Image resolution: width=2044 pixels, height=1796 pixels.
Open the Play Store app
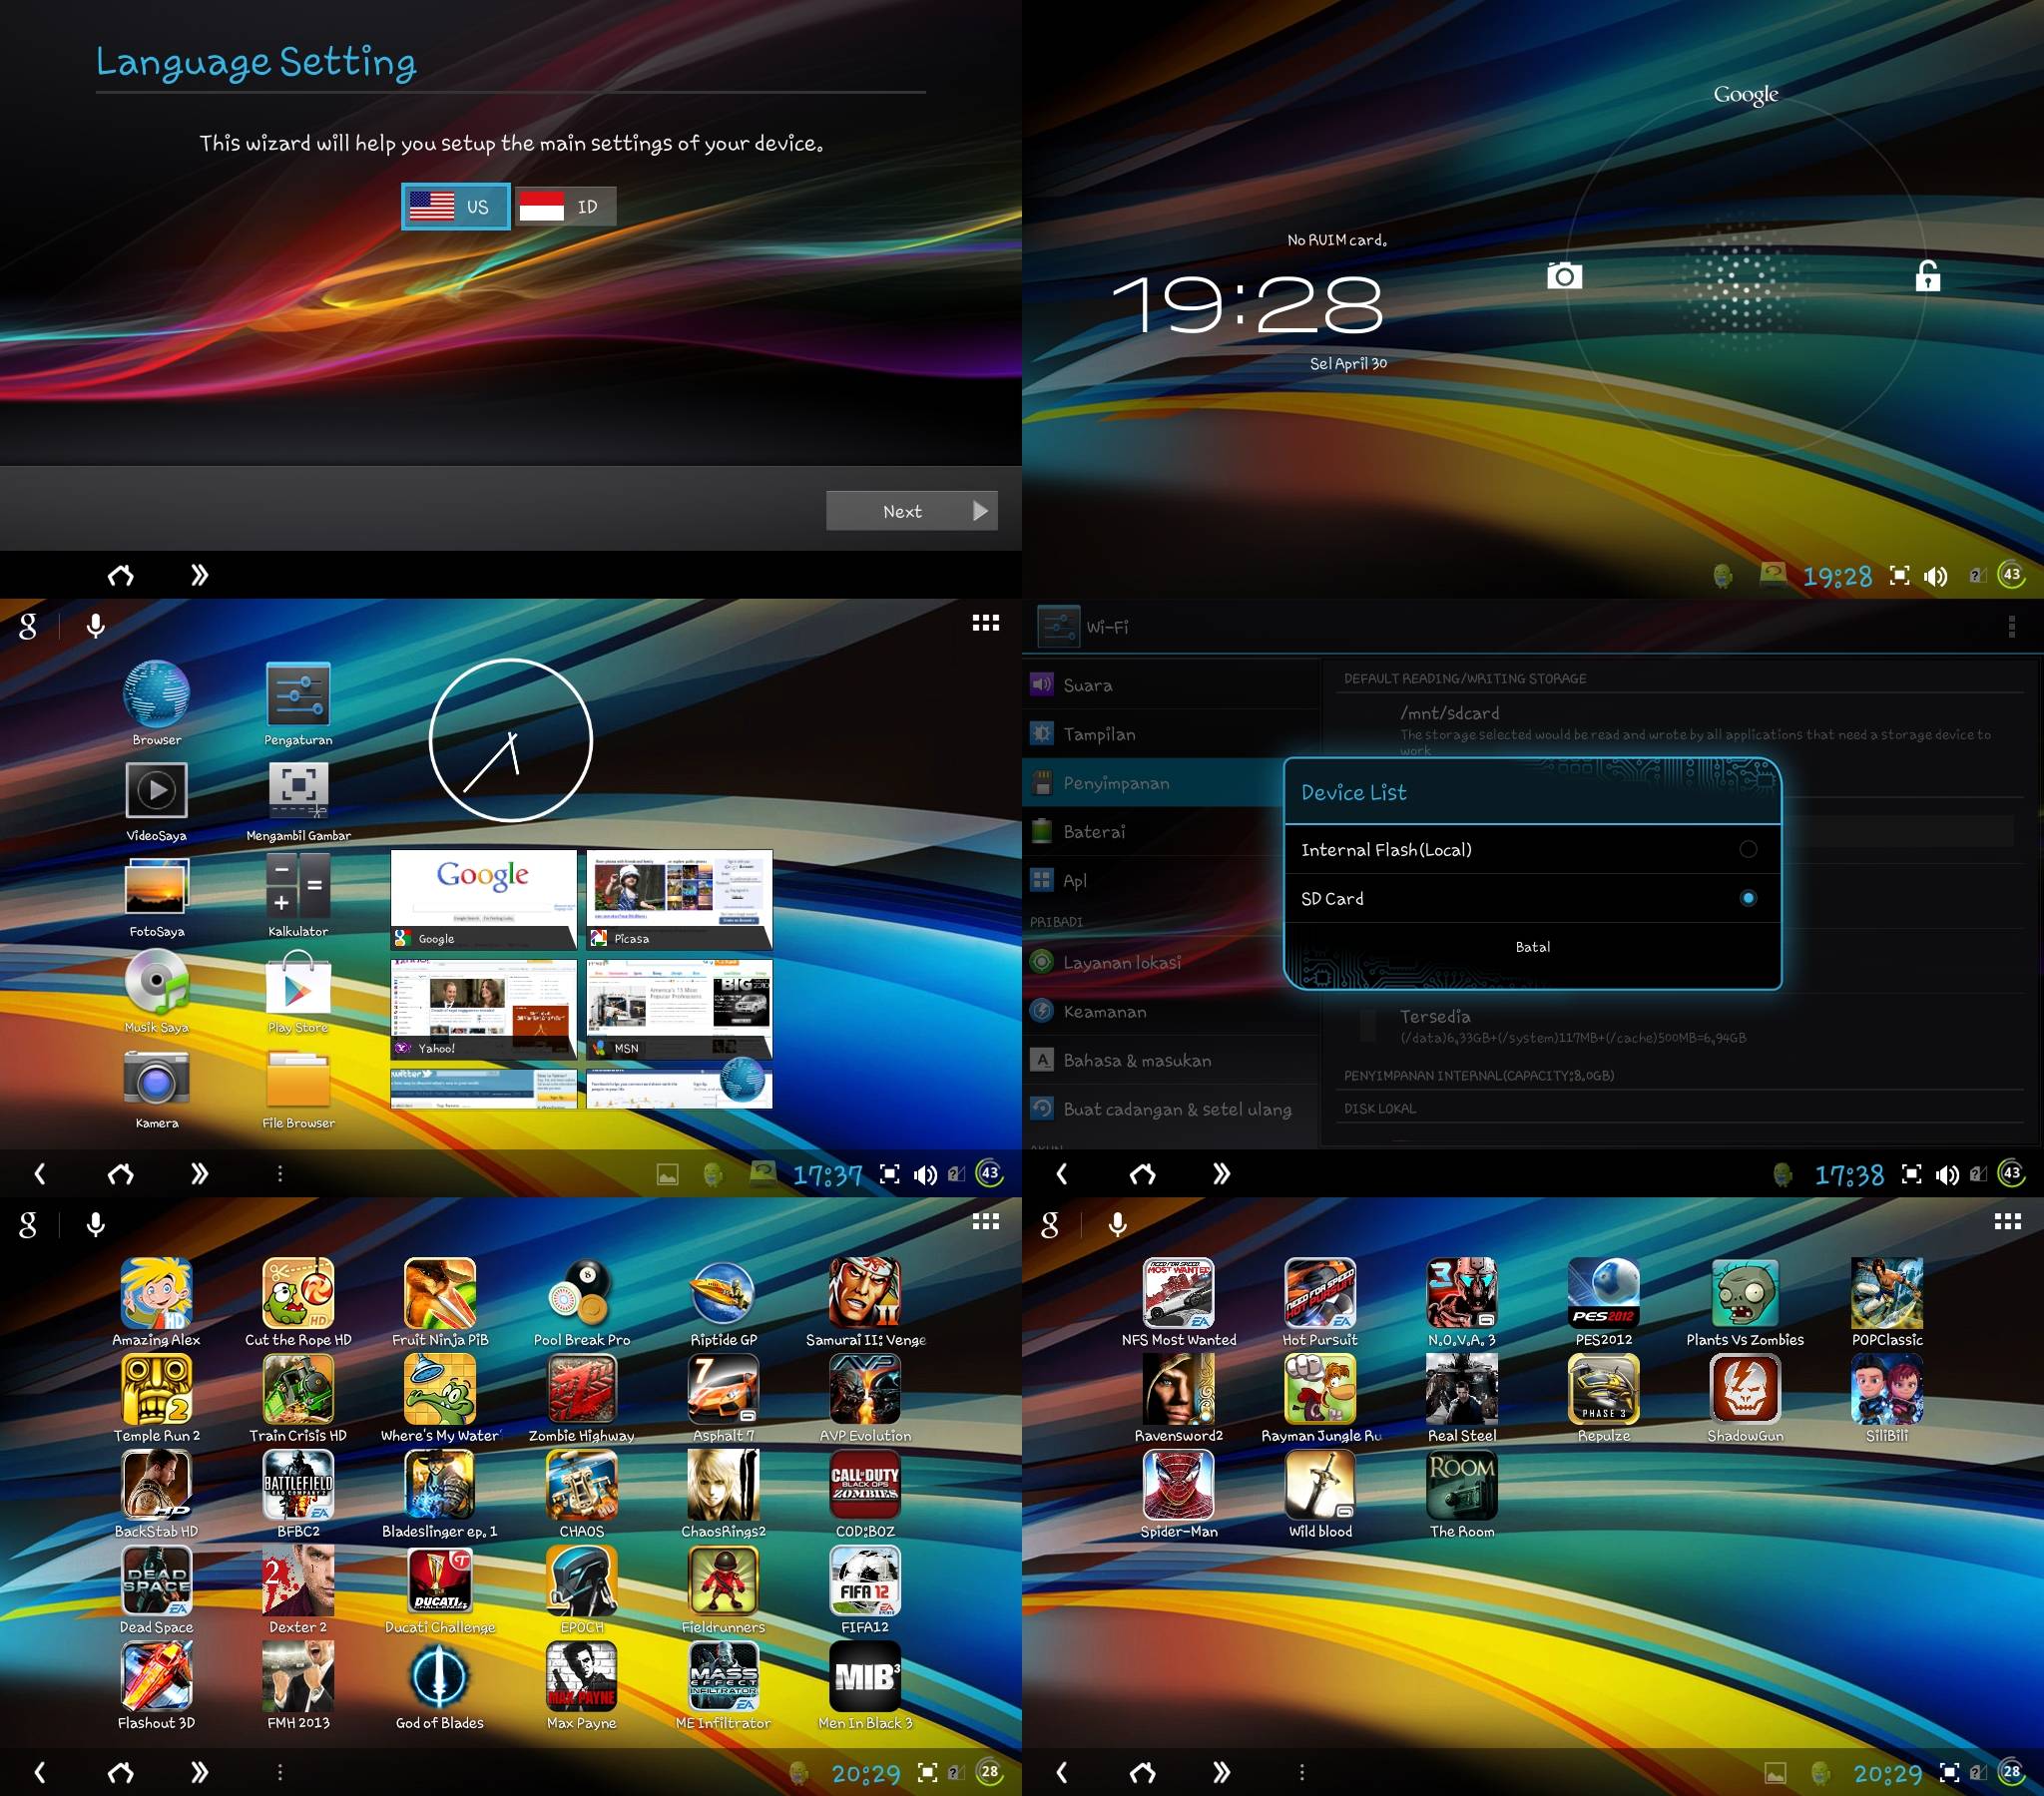click(298, 992)
